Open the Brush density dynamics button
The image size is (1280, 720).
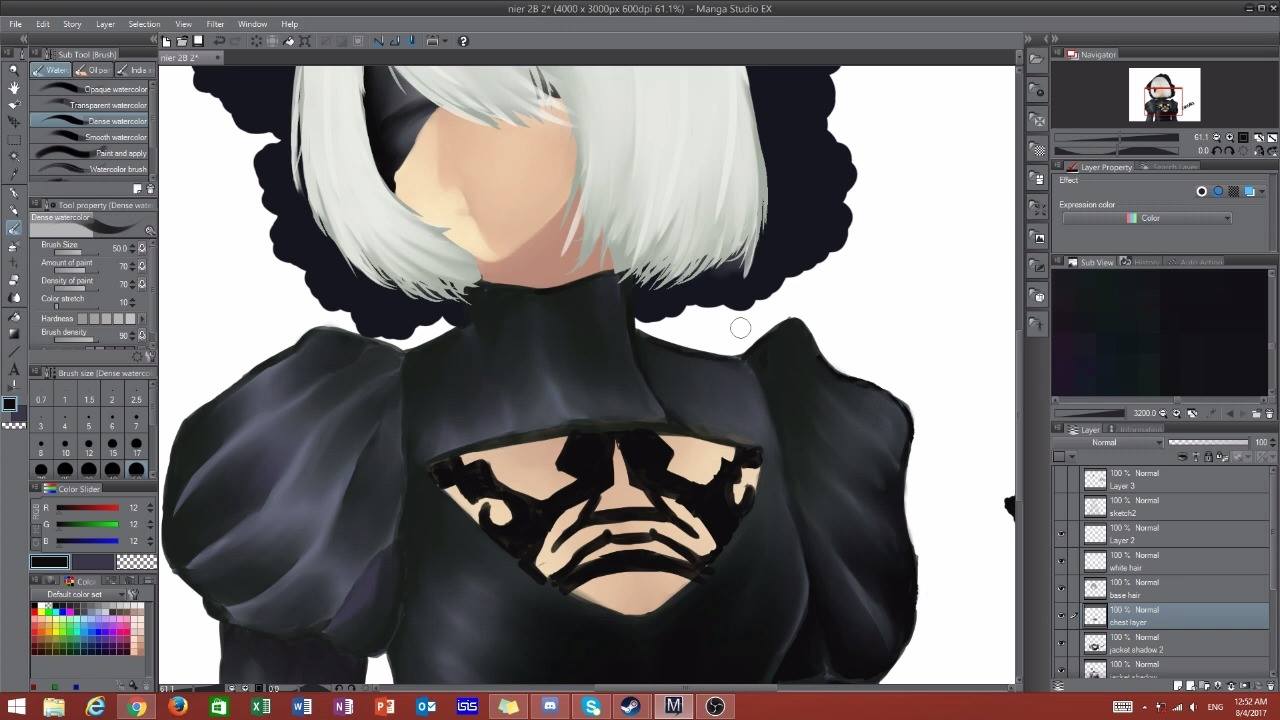(142, 335)
